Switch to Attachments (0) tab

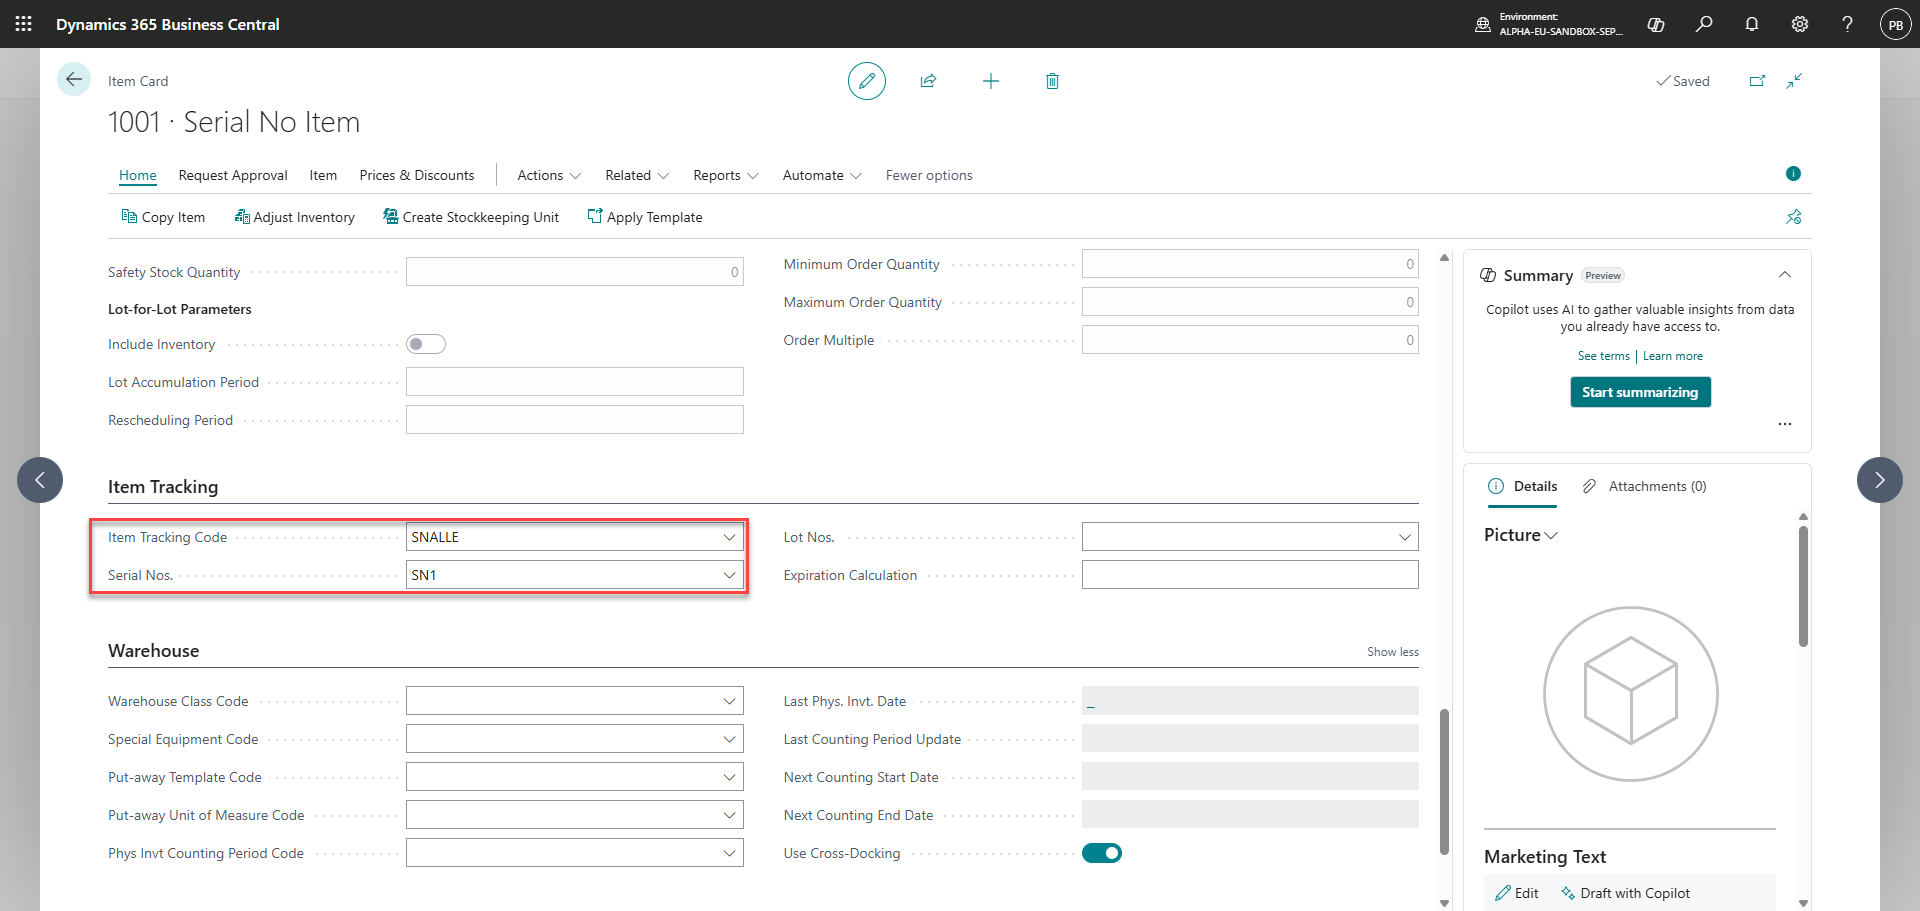(1645, 486)
